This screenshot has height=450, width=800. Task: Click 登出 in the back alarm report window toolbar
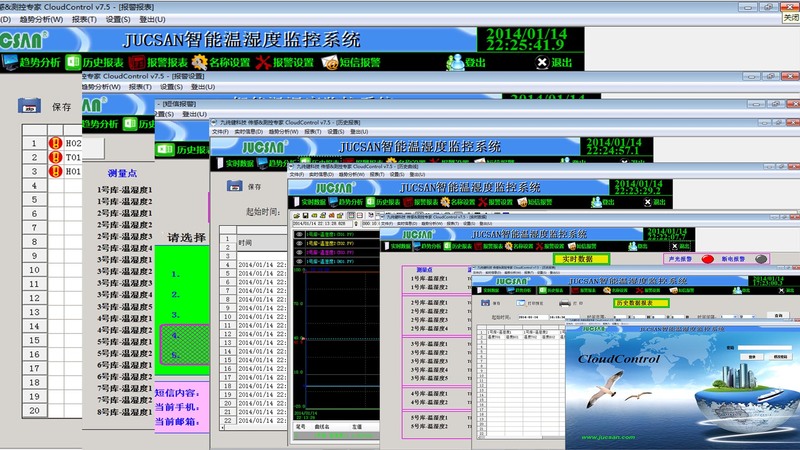tap(466, 62)
